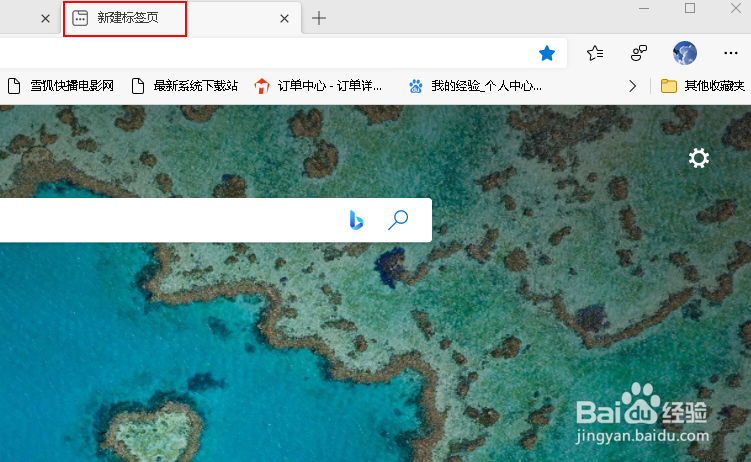Open the profile avatar menu
The width and height of the screenshot is (751, 462).
[x=685, y=53]
